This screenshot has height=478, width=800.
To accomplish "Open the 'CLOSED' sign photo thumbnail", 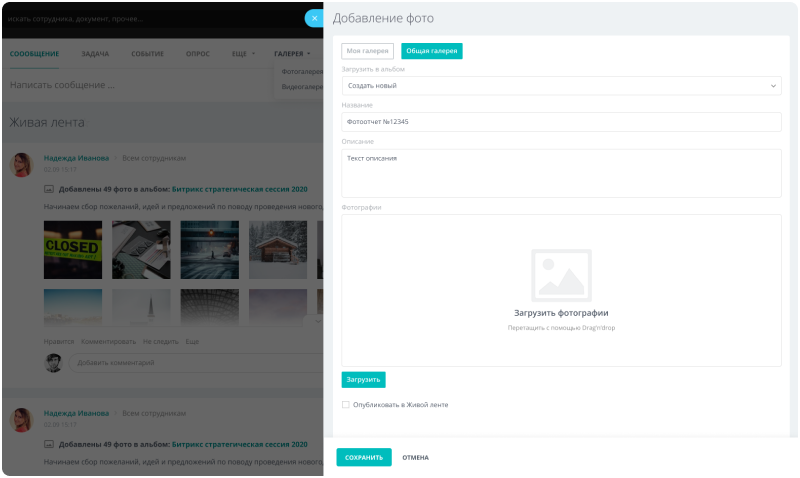I will (73, 250).
